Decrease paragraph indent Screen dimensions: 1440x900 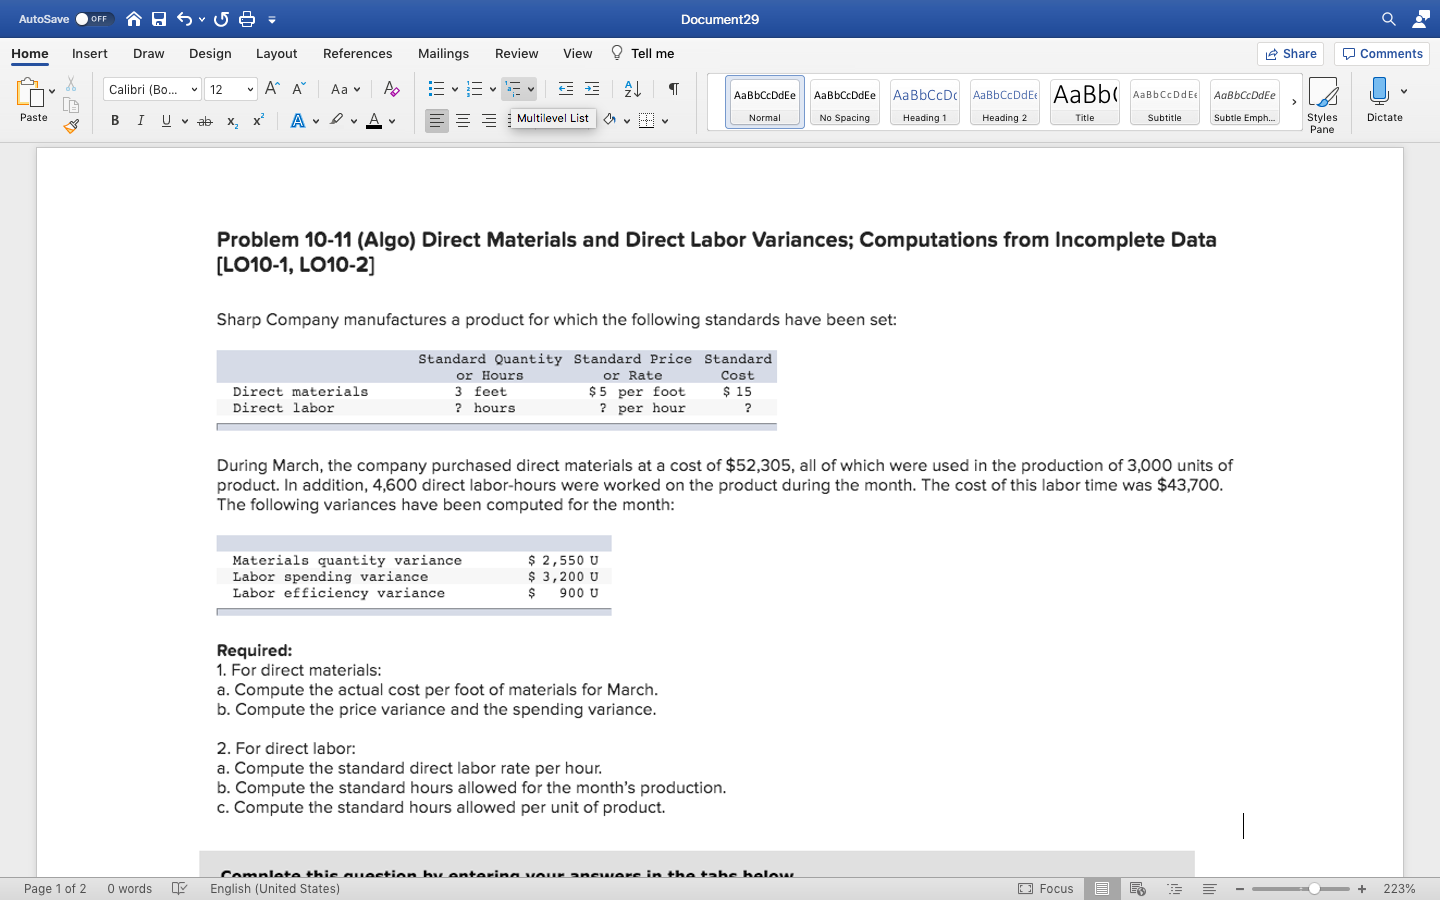566,89
